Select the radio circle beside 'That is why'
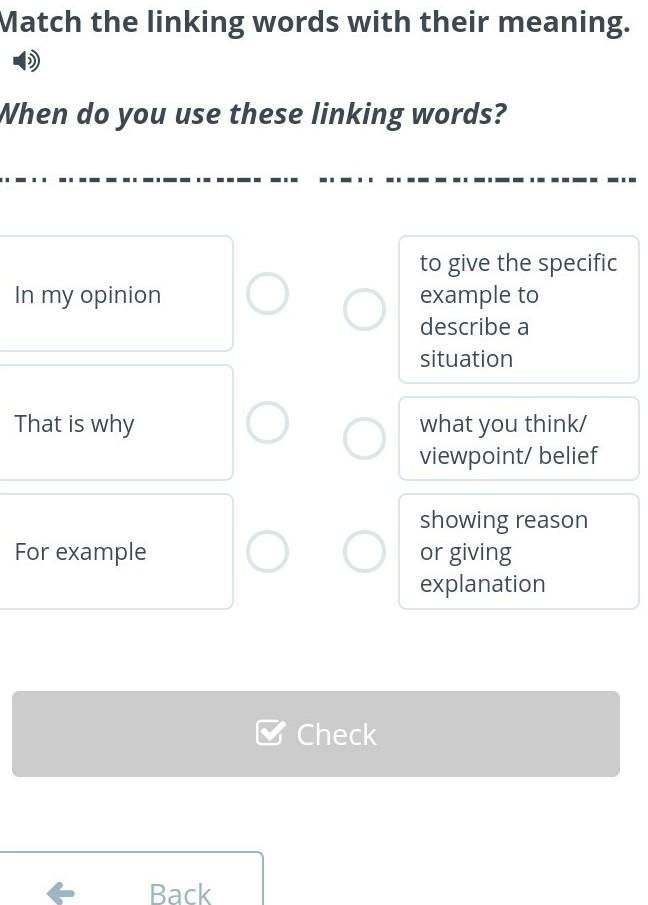 point(268,422)
